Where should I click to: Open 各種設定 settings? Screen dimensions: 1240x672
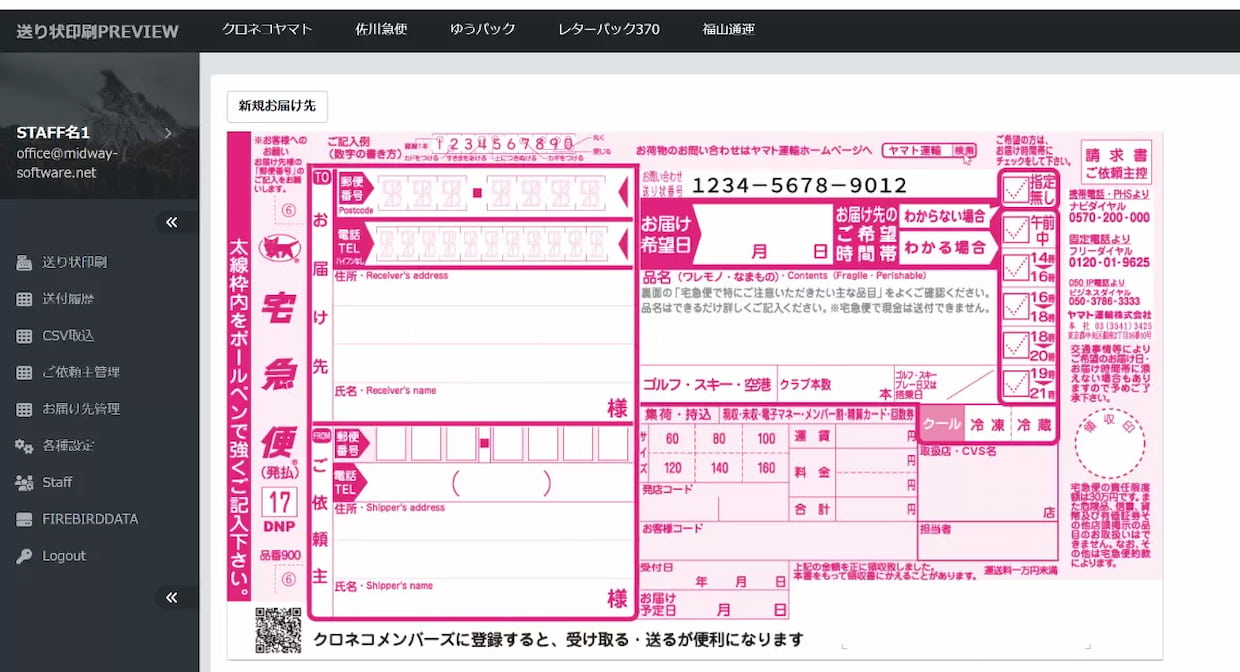(68, 446)
